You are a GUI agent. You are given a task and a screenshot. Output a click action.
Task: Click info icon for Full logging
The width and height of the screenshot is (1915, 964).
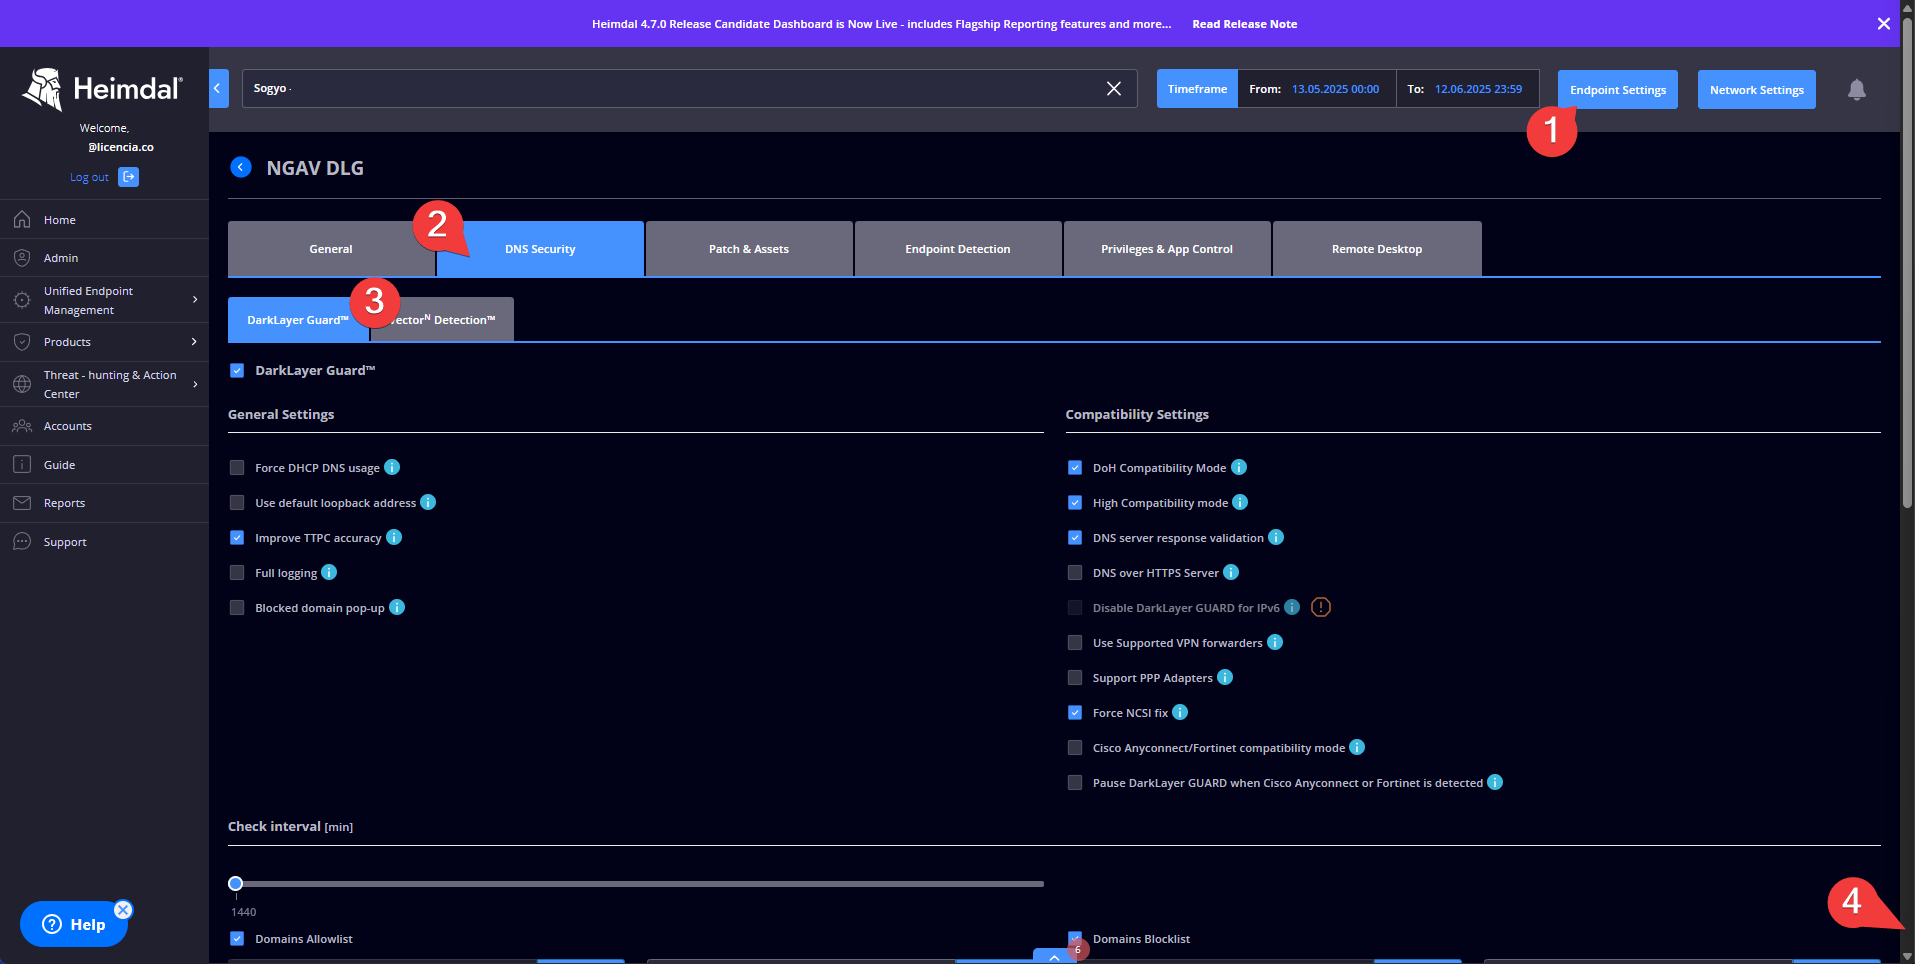point(329,572)
